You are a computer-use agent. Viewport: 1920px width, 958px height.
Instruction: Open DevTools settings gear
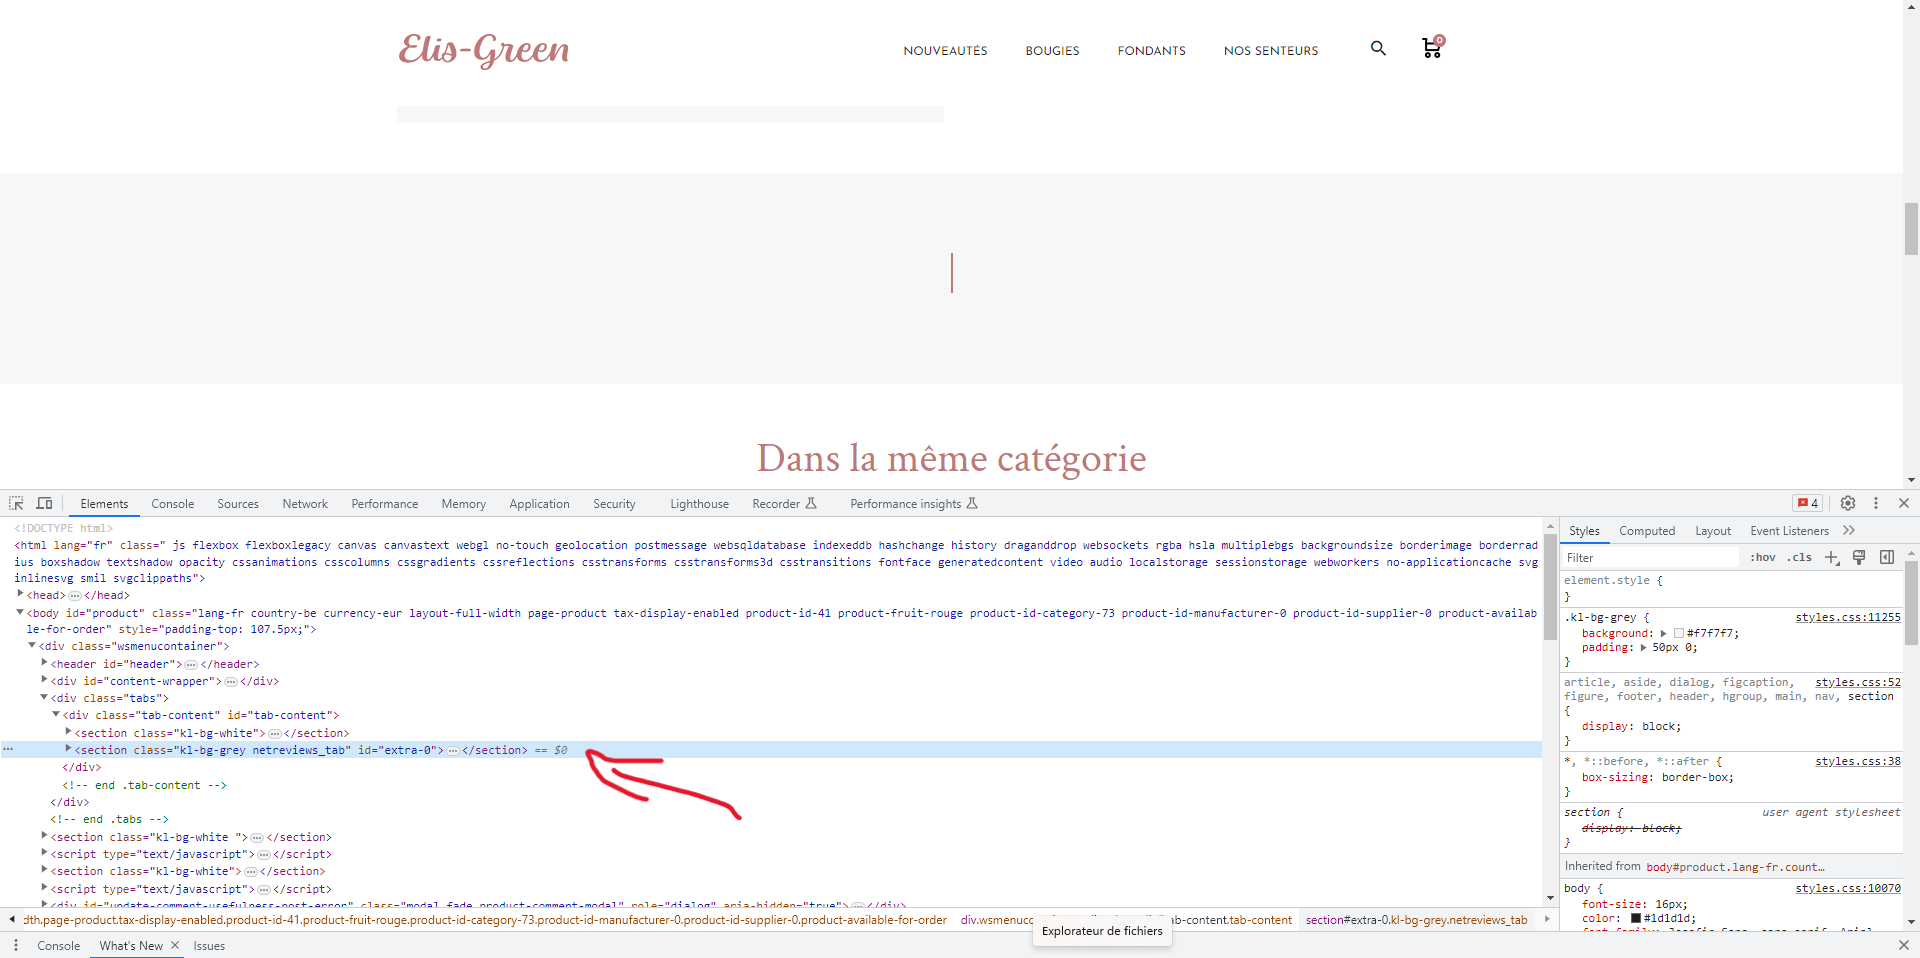pyautogui.click(x=1848, y=503)
